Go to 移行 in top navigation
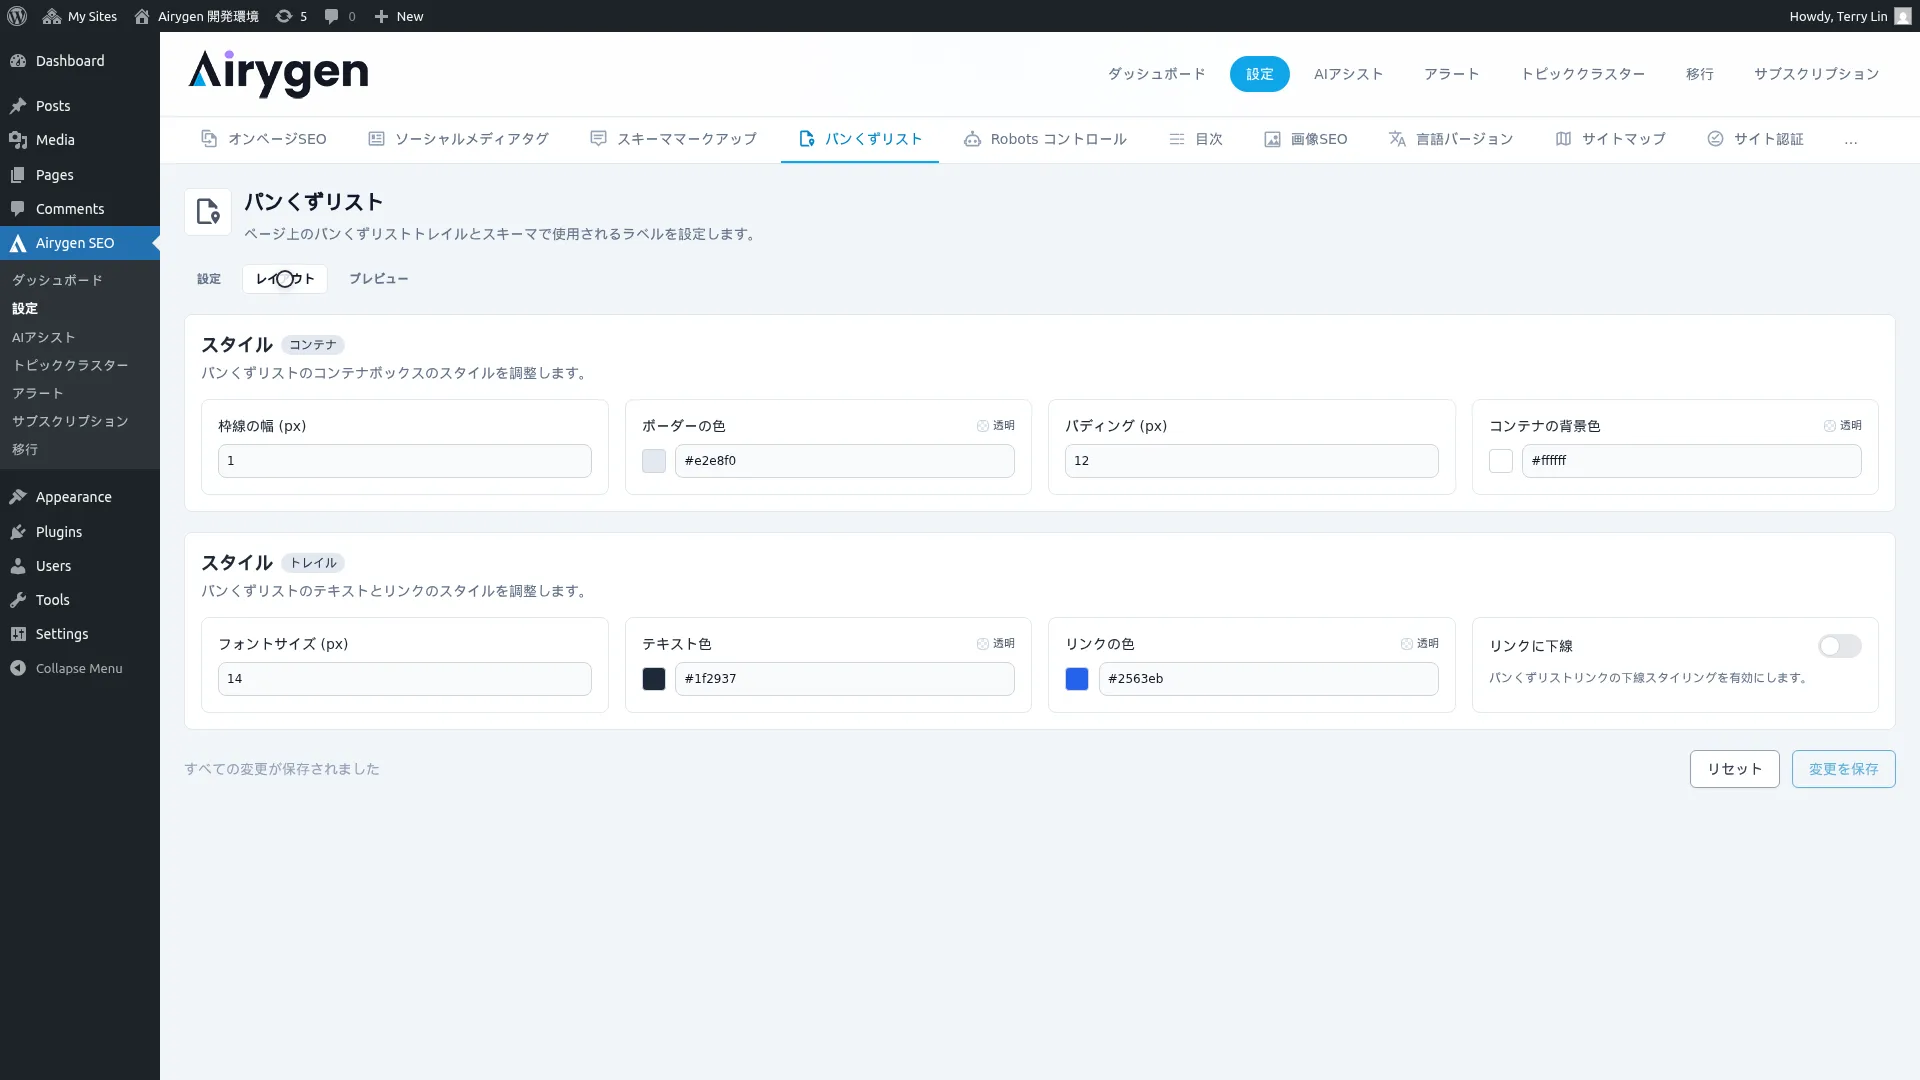The image size is (1920, 1080). (x=1700, y=74)
